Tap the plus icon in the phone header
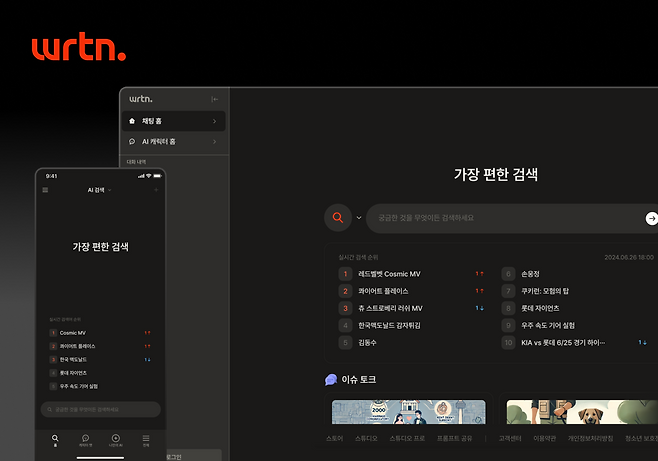This screenshot has width=658, height=461. [156, 190]
